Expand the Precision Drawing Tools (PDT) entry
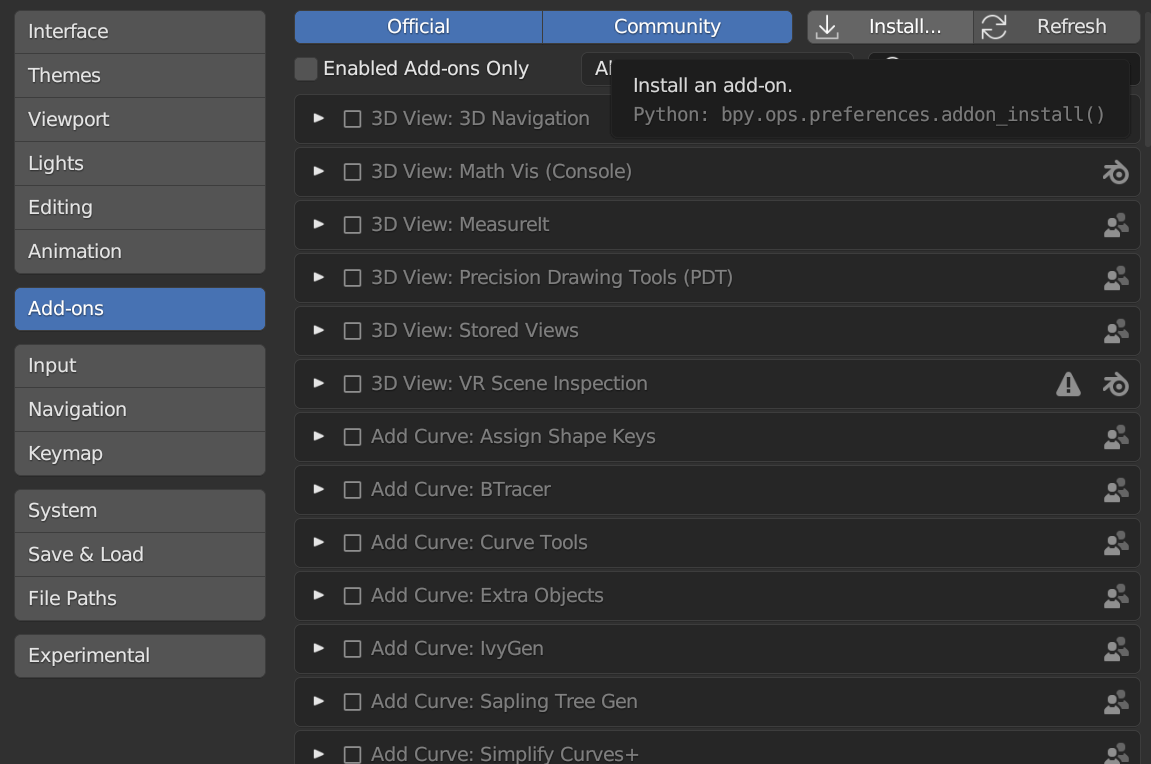This screenshot has width=1151, height=764. [319, 277]
